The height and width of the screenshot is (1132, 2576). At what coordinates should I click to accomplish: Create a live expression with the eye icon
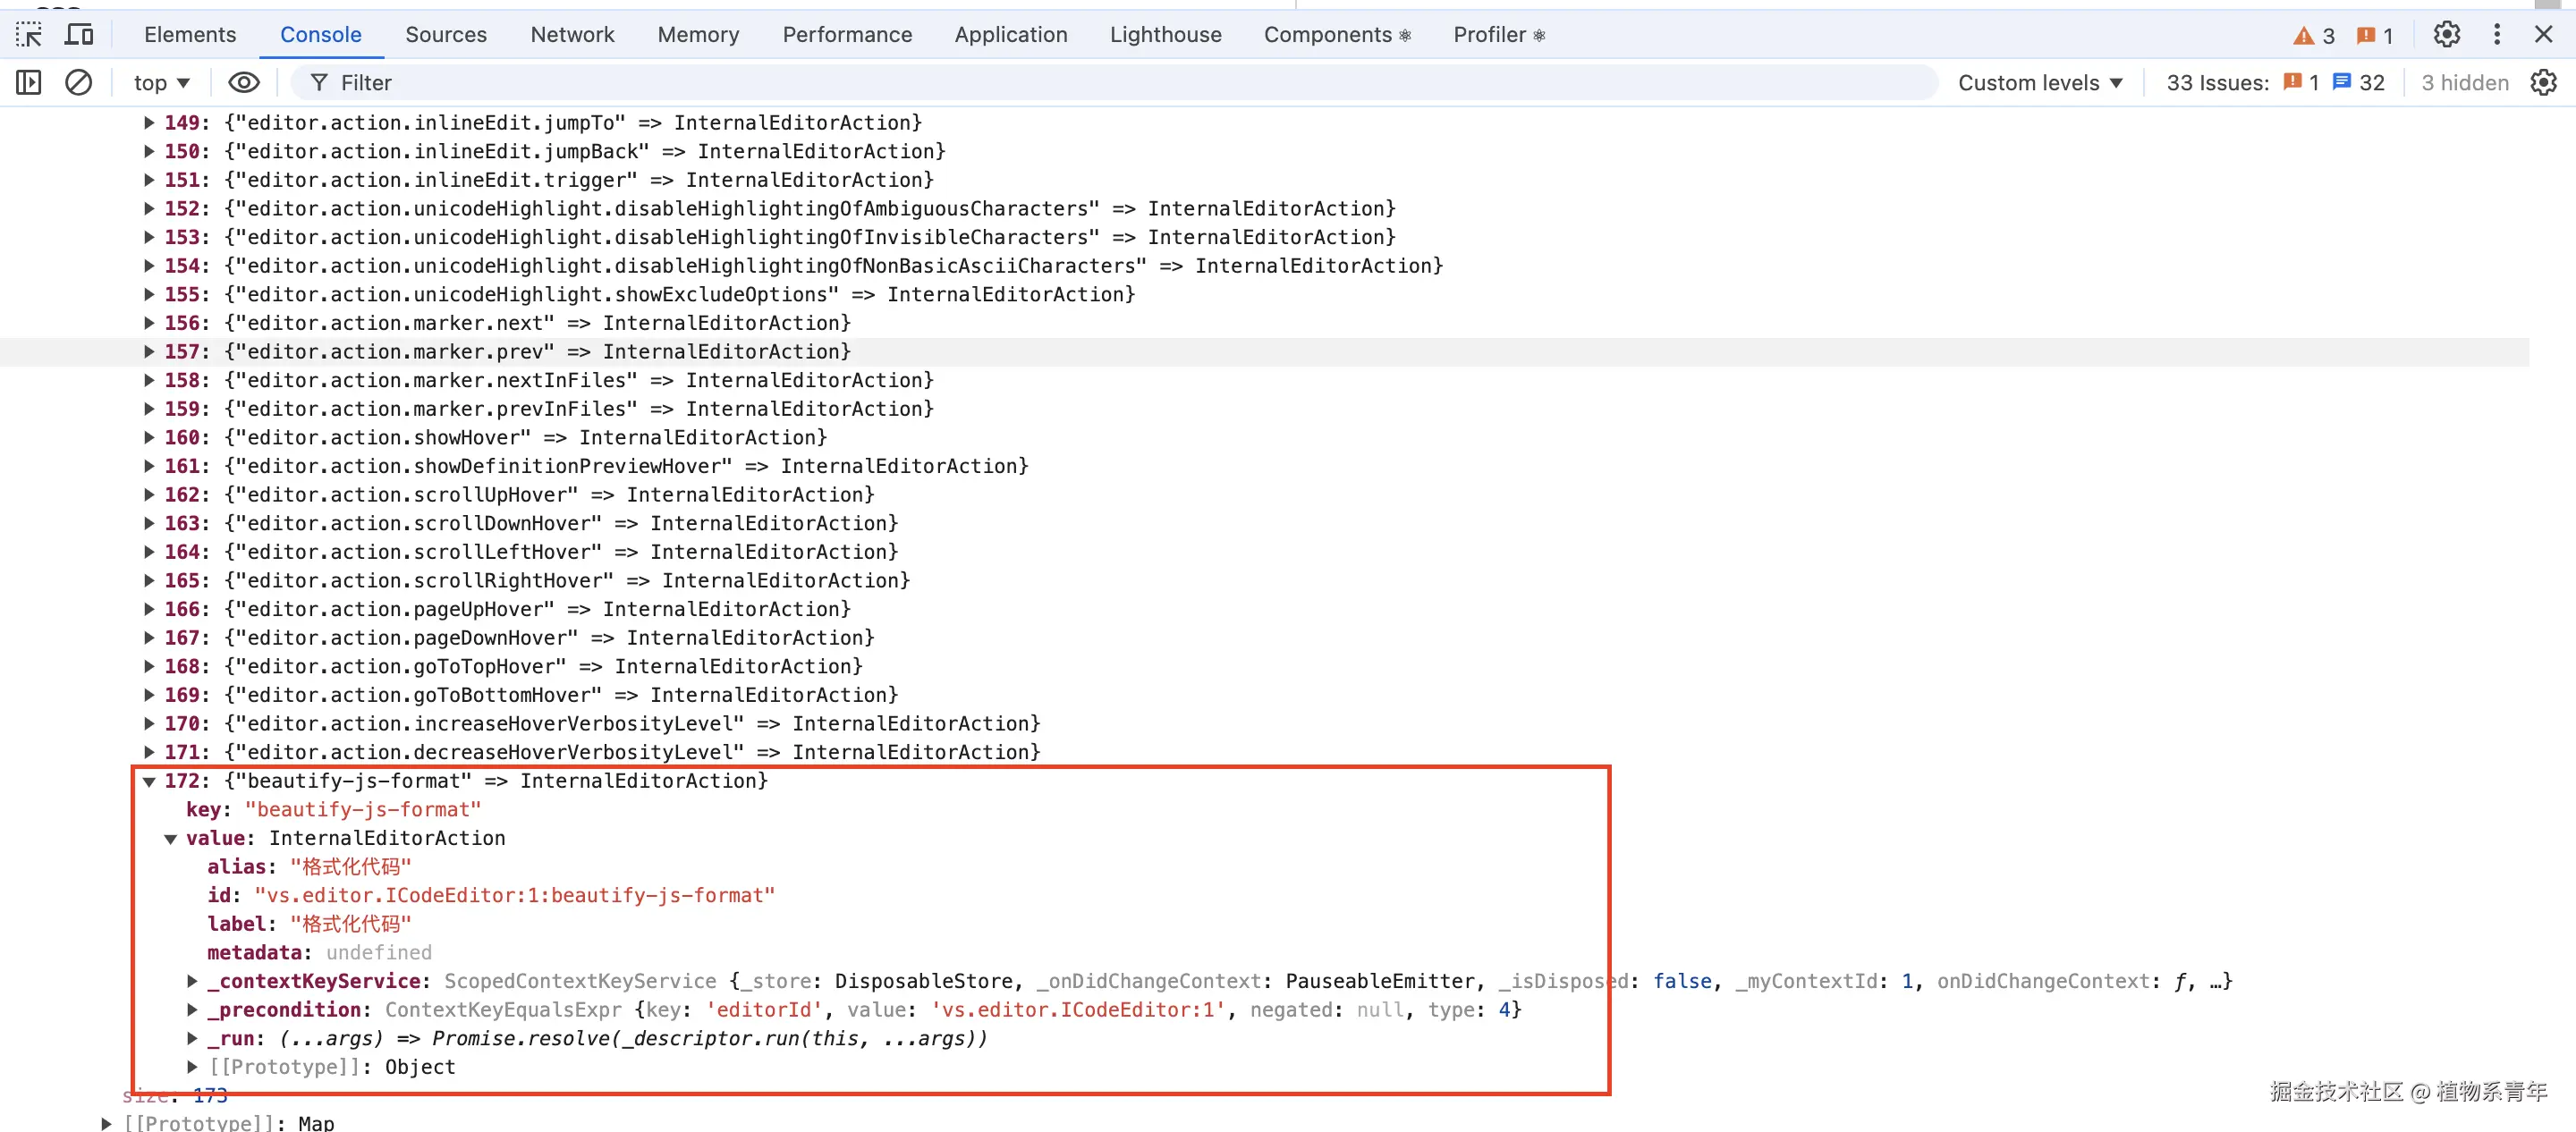point(243,83)
